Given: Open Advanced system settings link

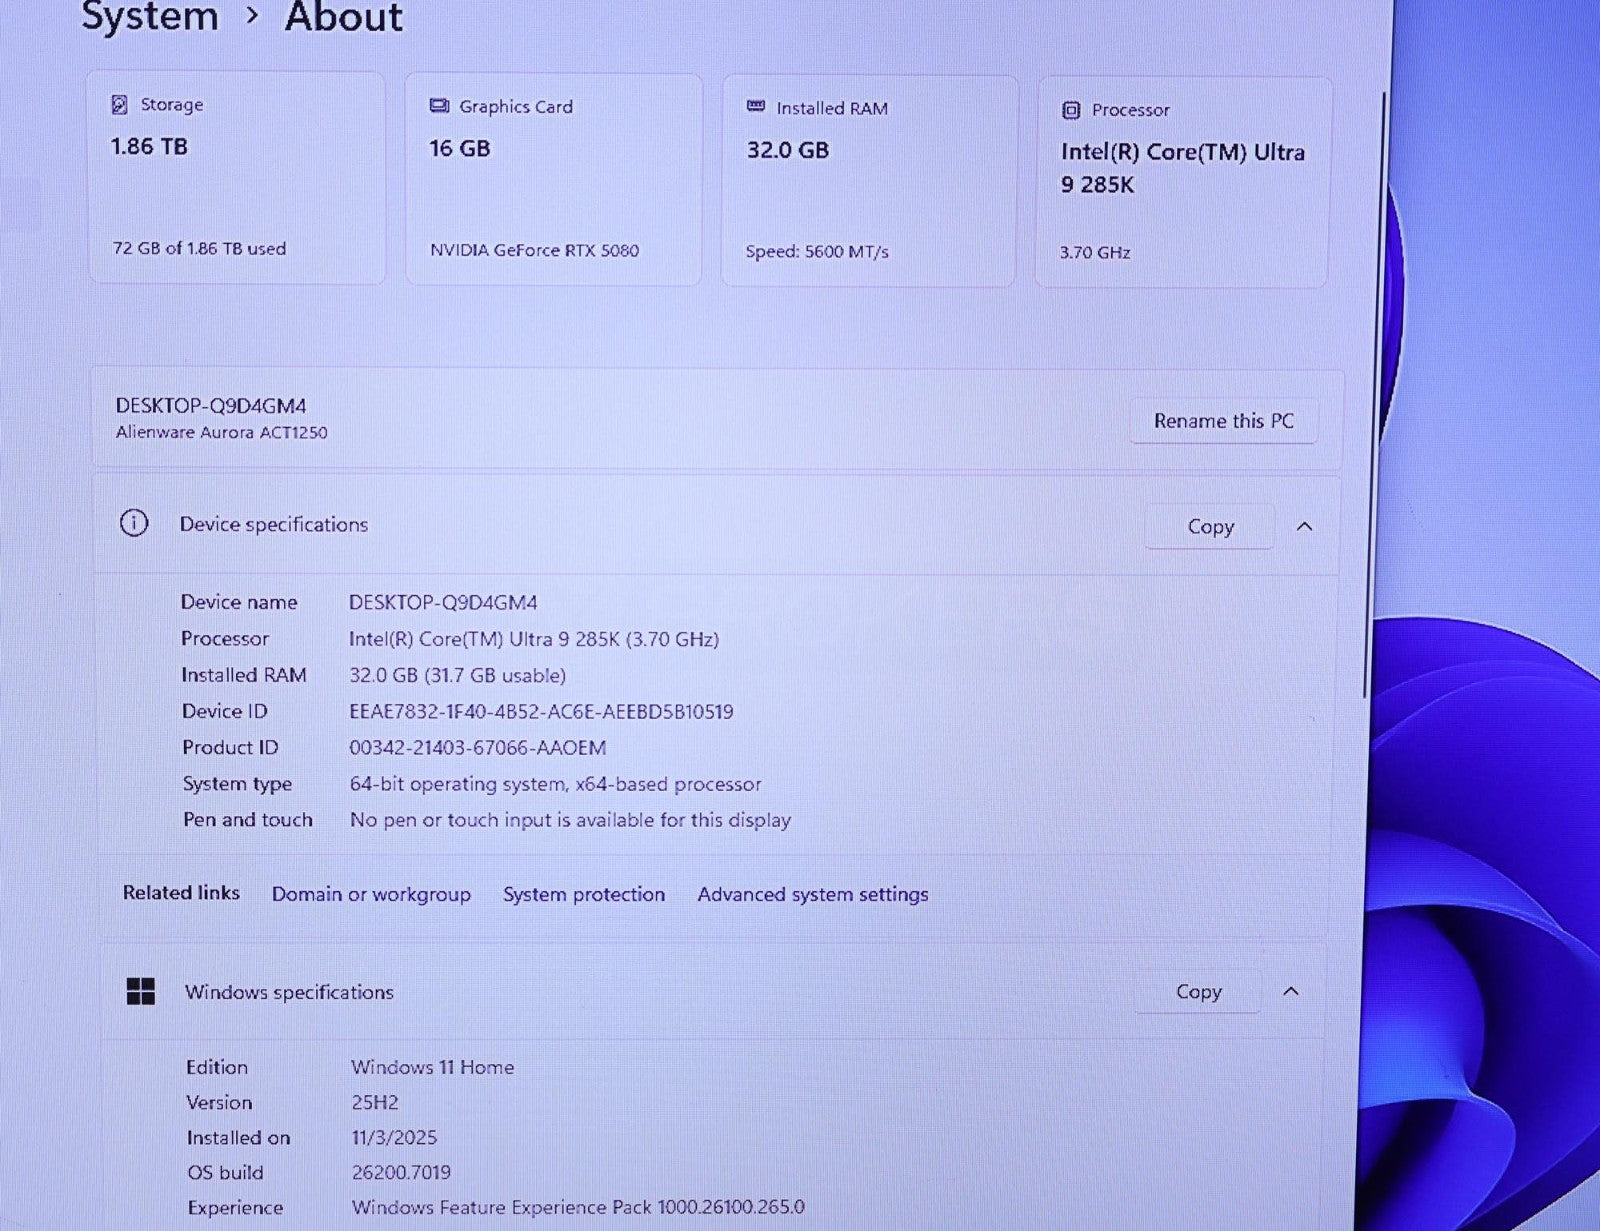Looking at the screenshot, I should click(812, 894).
